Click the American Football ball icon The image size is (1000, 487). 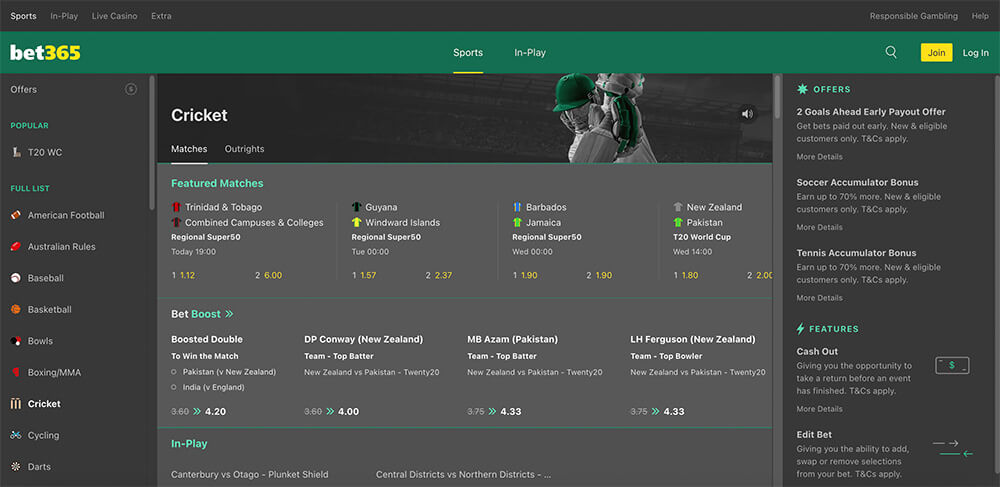16,215
